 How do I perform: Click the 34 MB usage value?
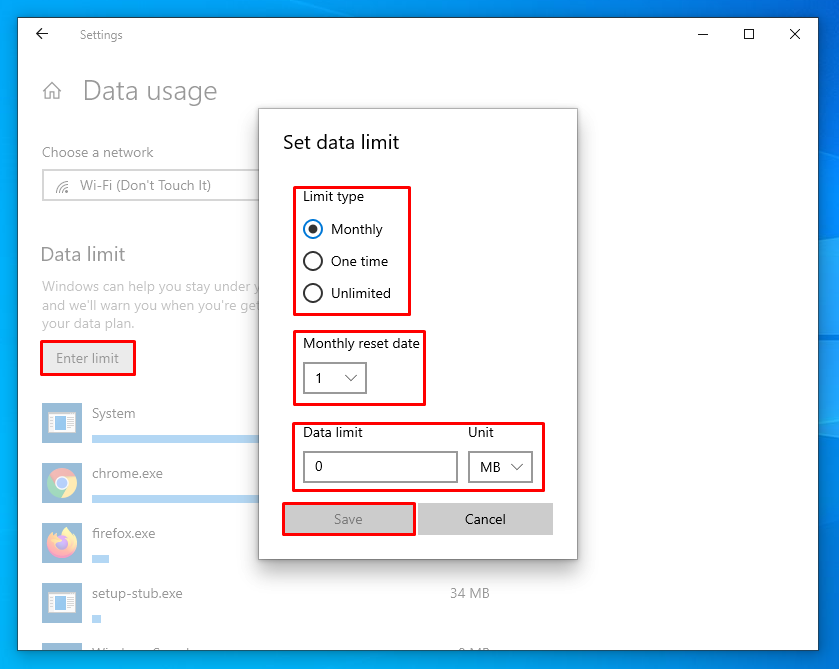pos(470,593)
